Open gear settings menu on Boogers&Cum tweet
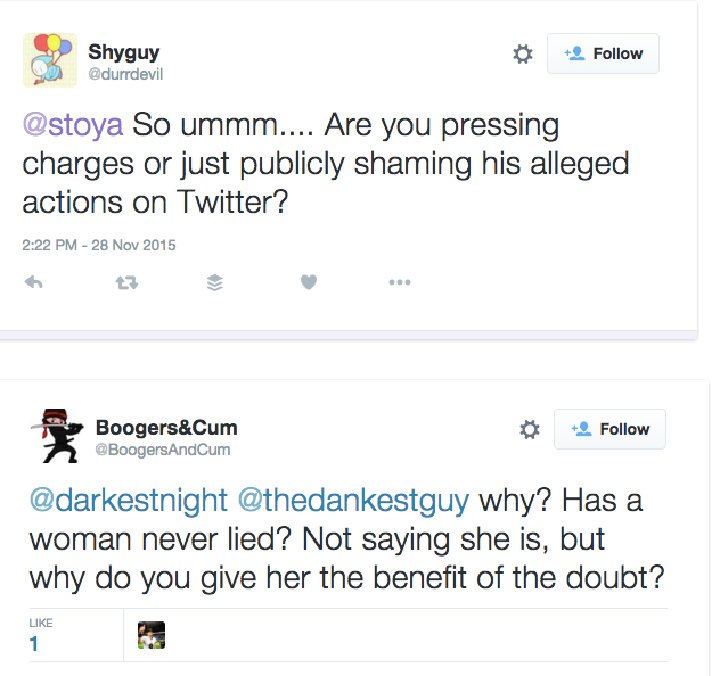The width and height of the screenshot is (720, 676). tap(529, 429)
